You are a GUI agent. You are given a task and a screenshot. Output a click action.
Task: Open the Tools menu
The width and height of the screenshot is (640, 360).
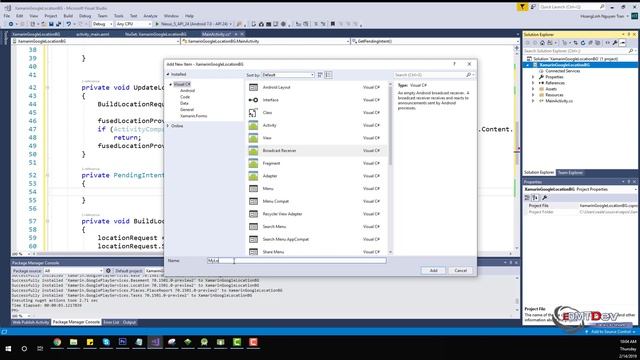pos(119,16)
